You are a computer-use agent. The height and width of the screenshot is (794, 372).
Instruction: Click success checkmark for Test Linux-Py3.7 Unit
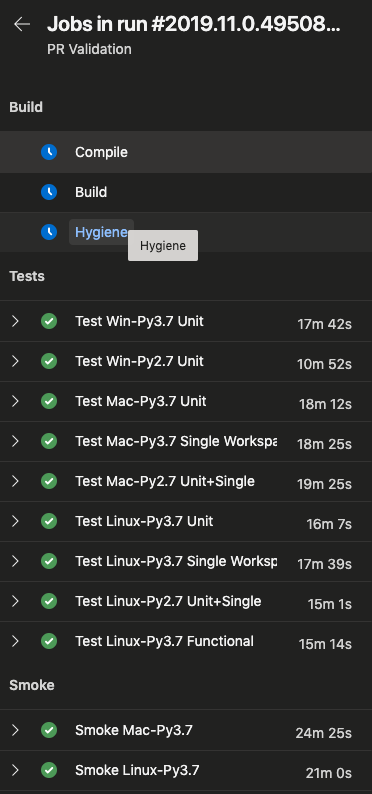(49, 521)
